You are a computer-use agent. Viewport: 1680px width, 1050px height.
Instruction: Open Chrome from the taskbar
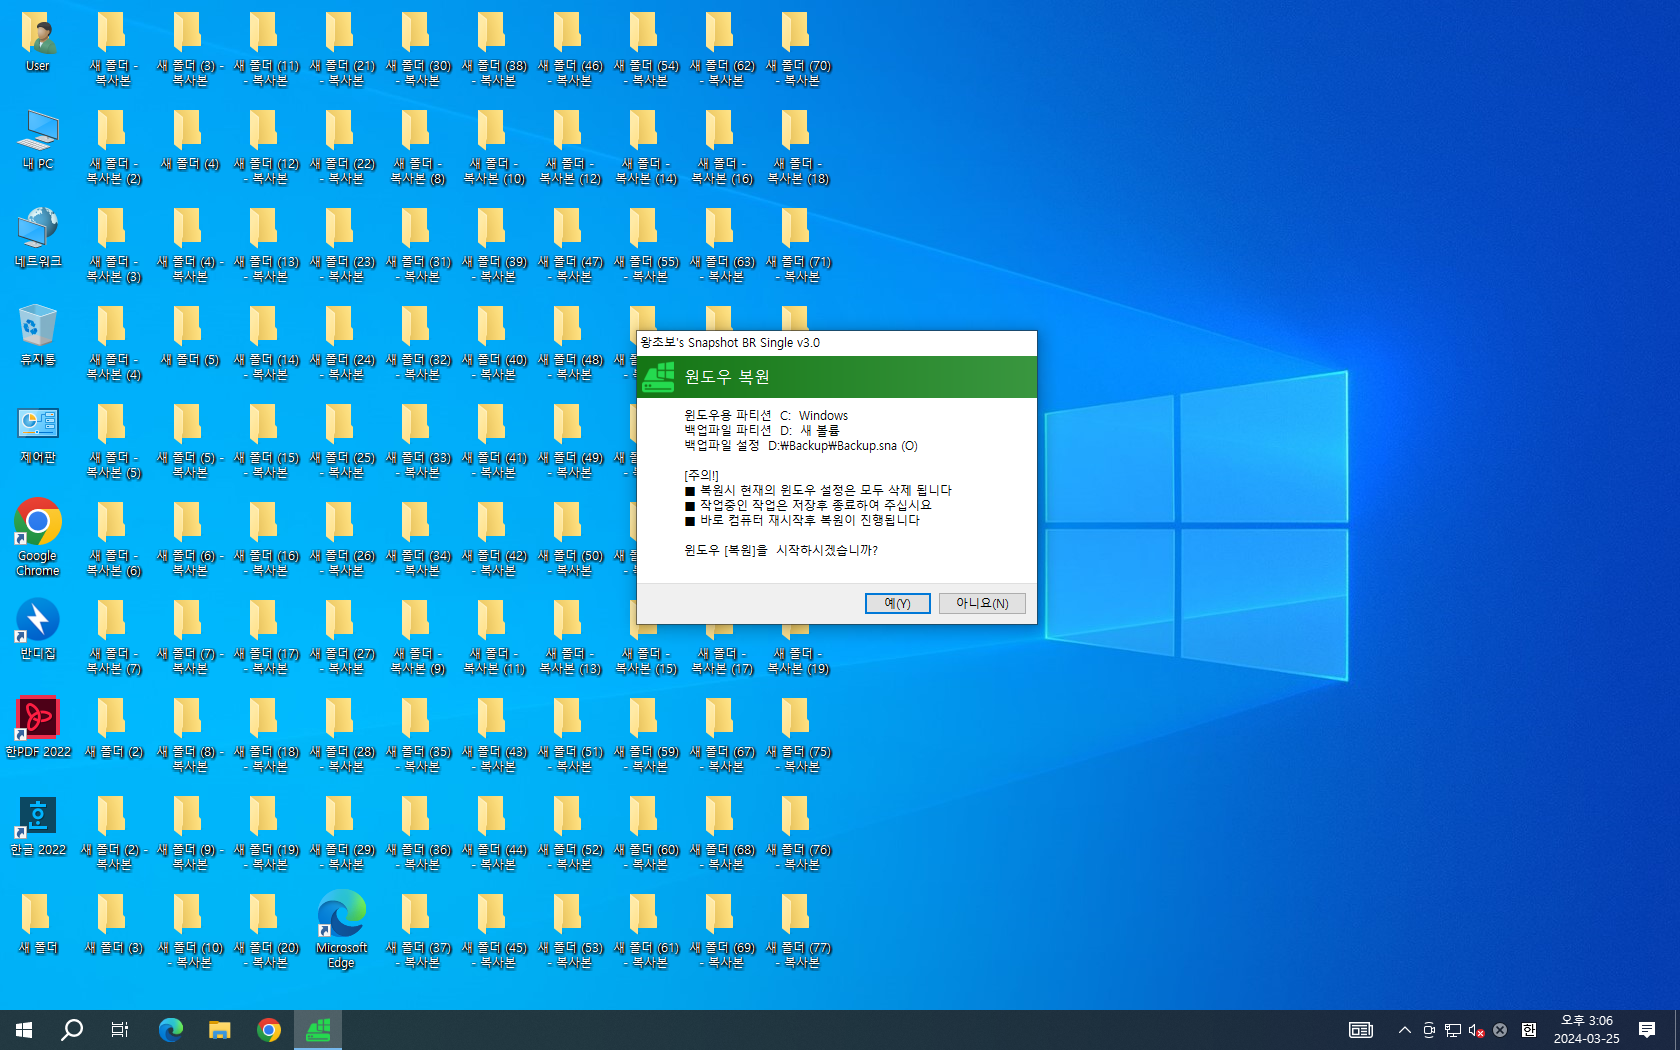(x=269, y=1030)
